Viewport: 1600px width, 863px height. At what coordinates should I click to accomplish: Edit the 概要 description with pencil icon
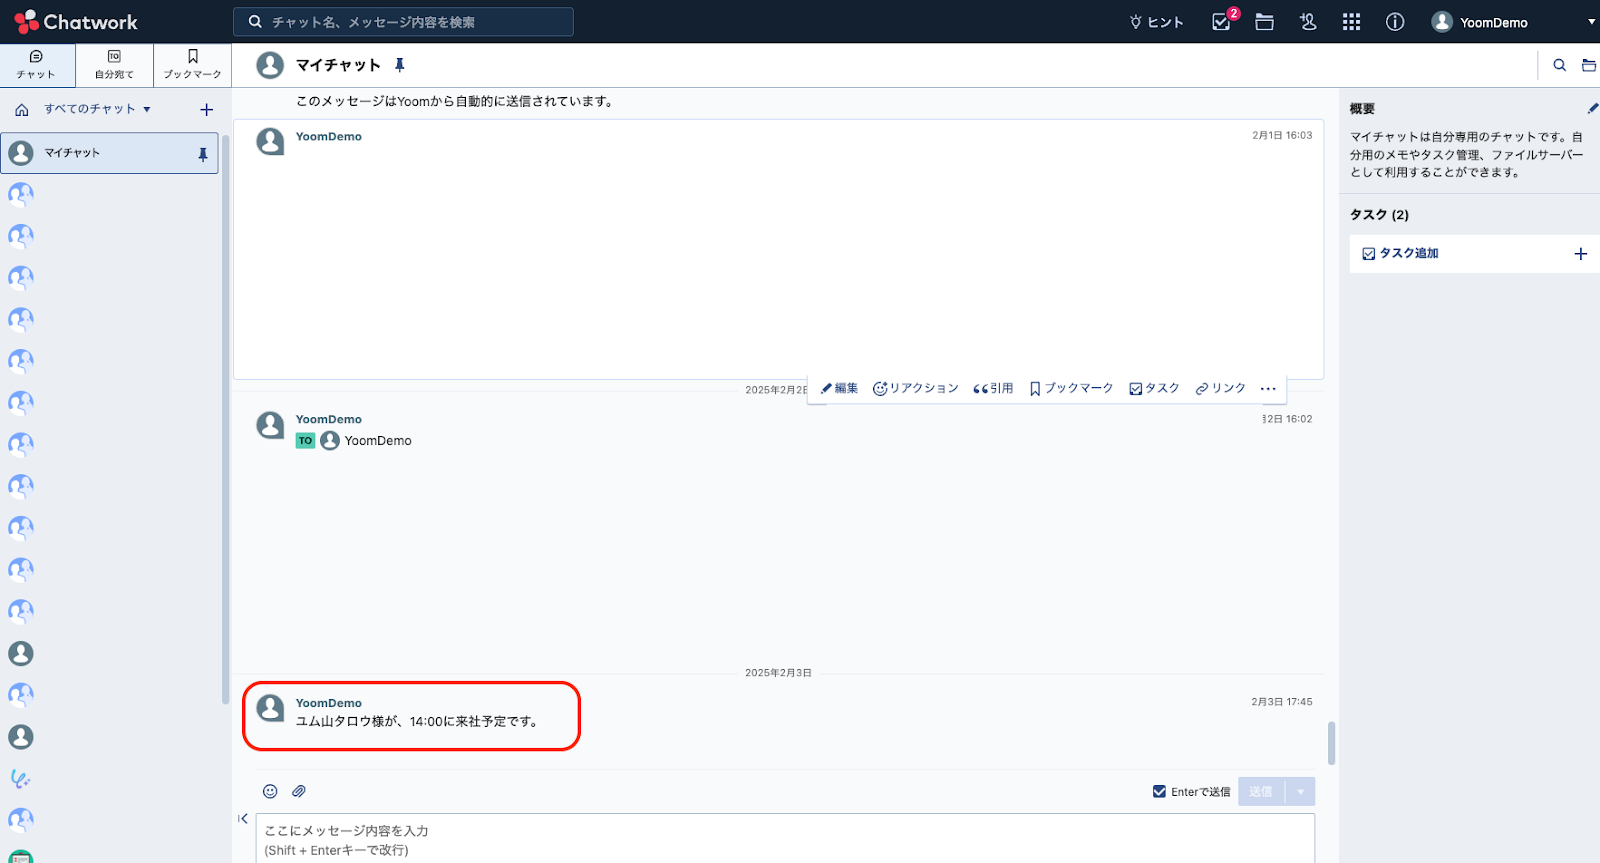[1592, 108]
